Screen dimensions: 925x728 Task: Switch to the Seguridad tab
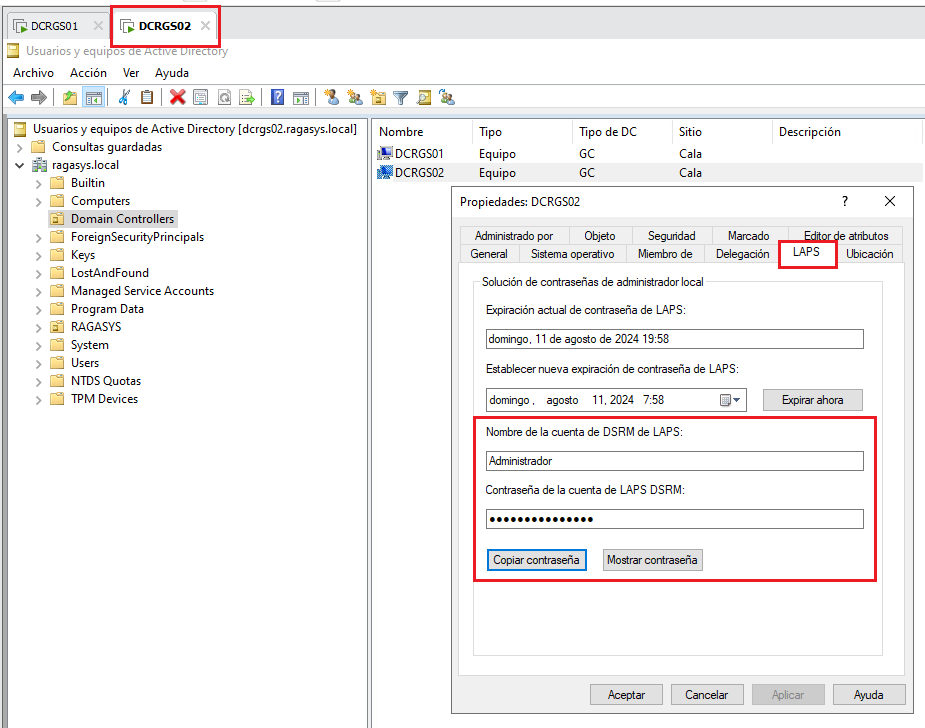pyautogui.click(x=671, y=236)
